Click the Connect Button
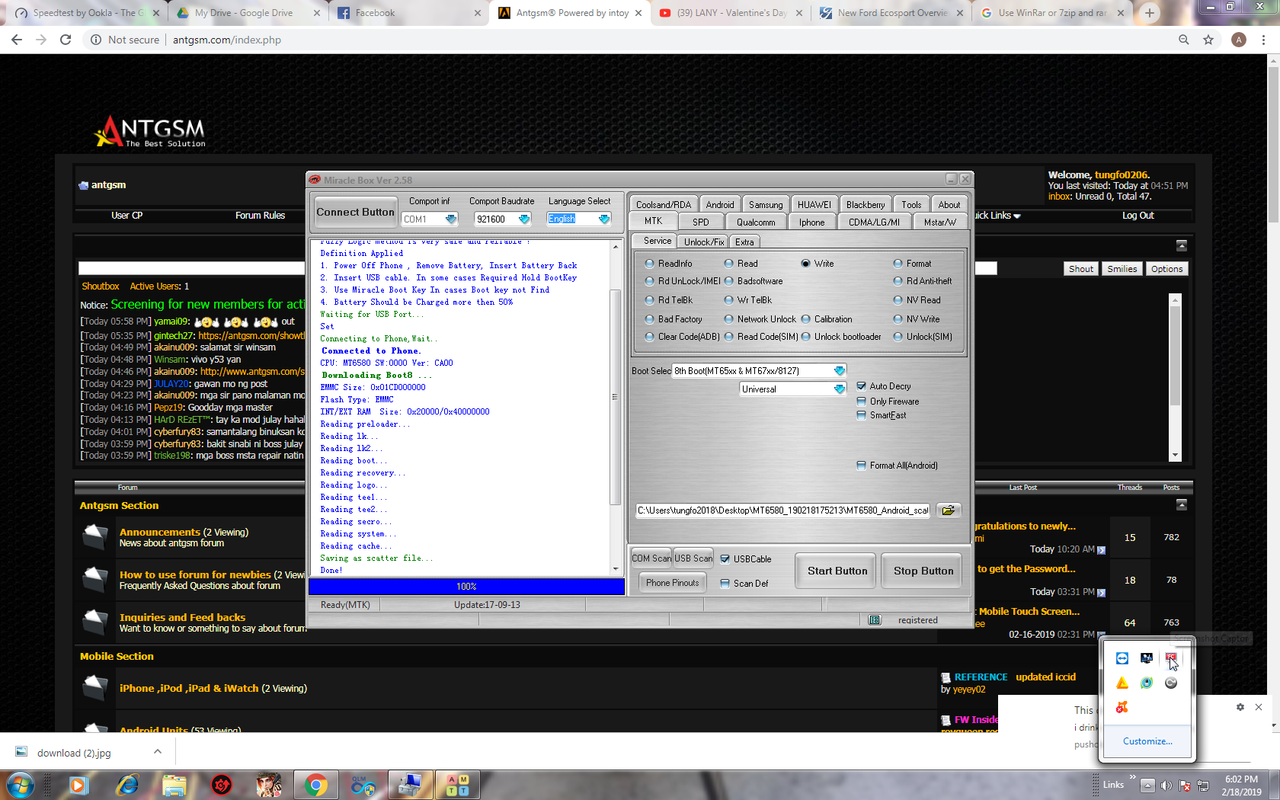The height and width of the screenshot is (800, 1280). (355, 212)
